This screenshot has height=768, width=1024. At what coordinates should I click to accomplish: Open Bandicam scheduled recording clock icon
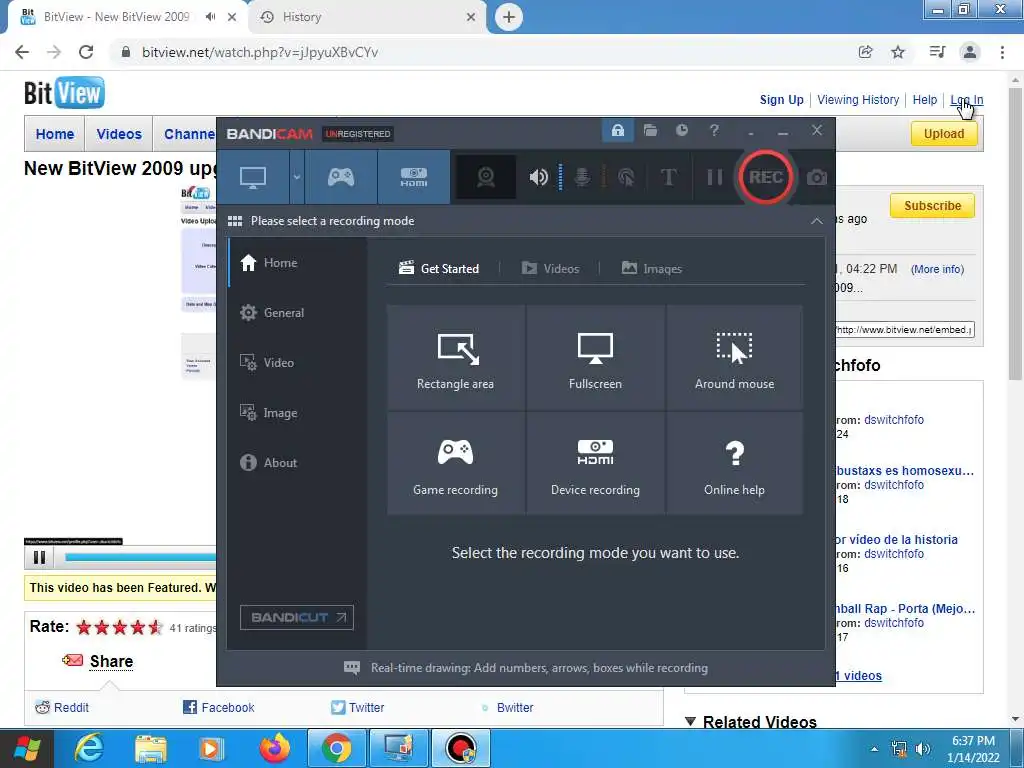point(682,131)
